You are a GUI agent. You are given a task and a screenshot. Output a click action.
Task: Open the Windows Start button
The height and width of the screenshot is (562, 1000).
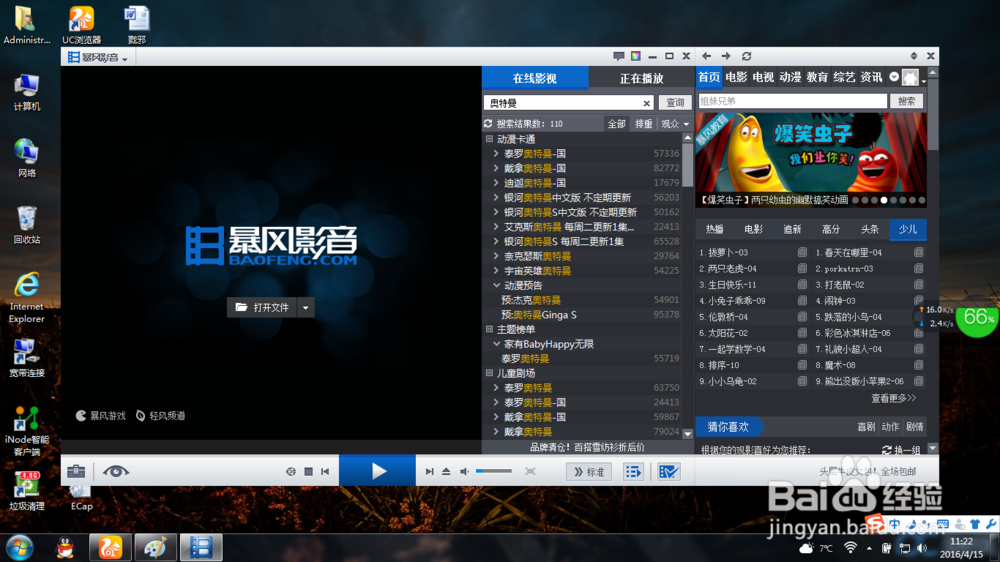tap(19, 548)
